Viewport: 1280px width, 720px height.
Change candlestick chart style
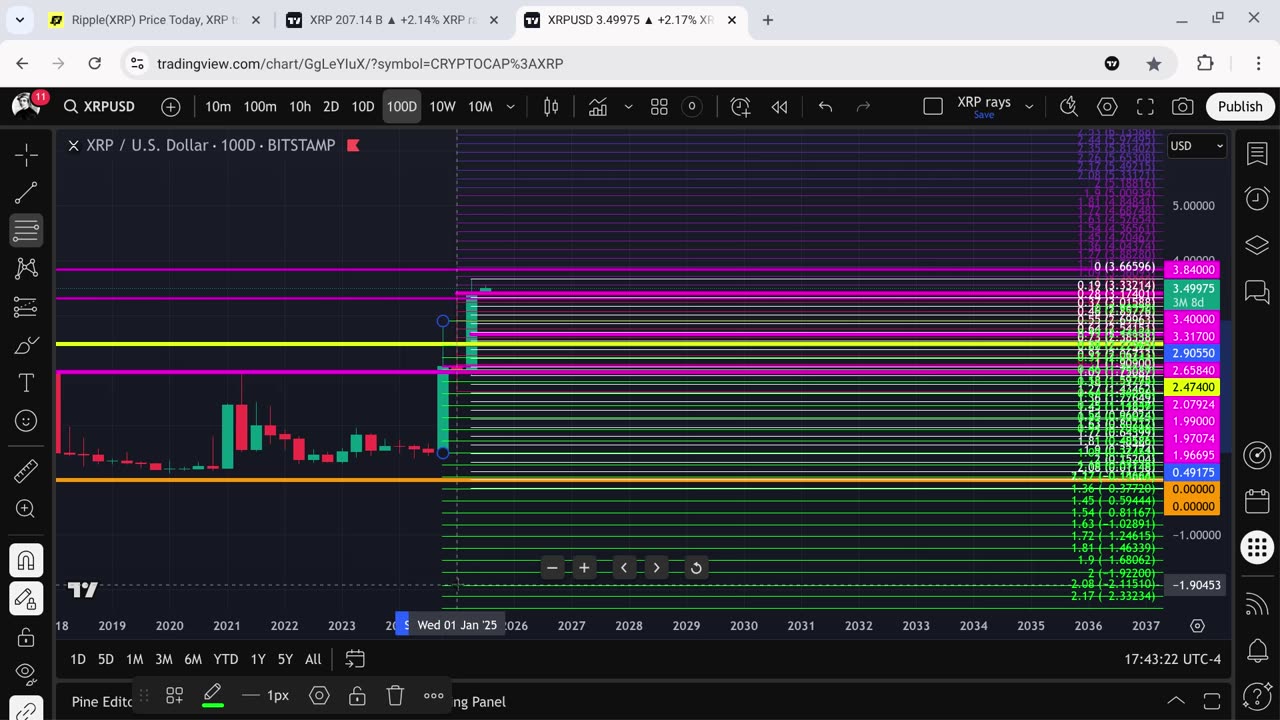[551, 106]
